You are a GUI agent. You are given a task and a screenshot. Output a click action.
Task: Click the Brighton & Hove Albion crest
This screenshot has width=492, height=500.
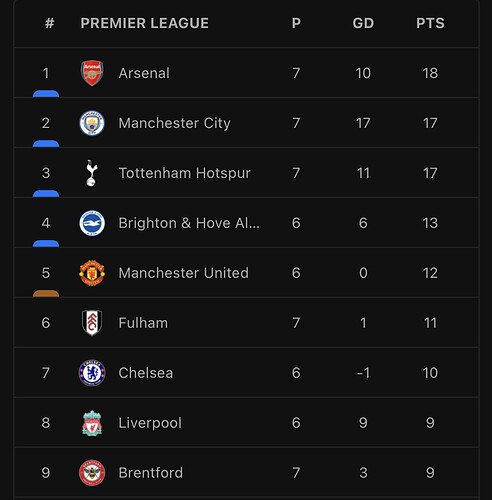pos(92,223)
